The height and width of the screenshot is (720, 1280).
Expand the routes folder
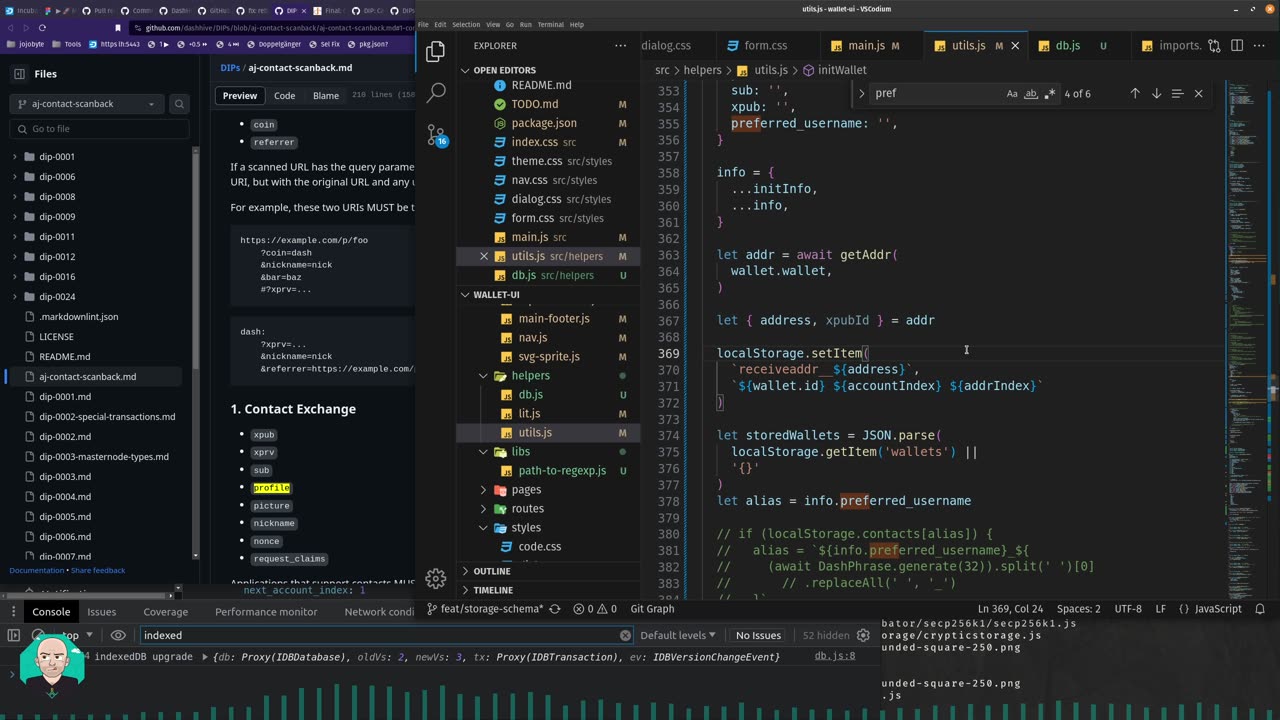(527, 508)
